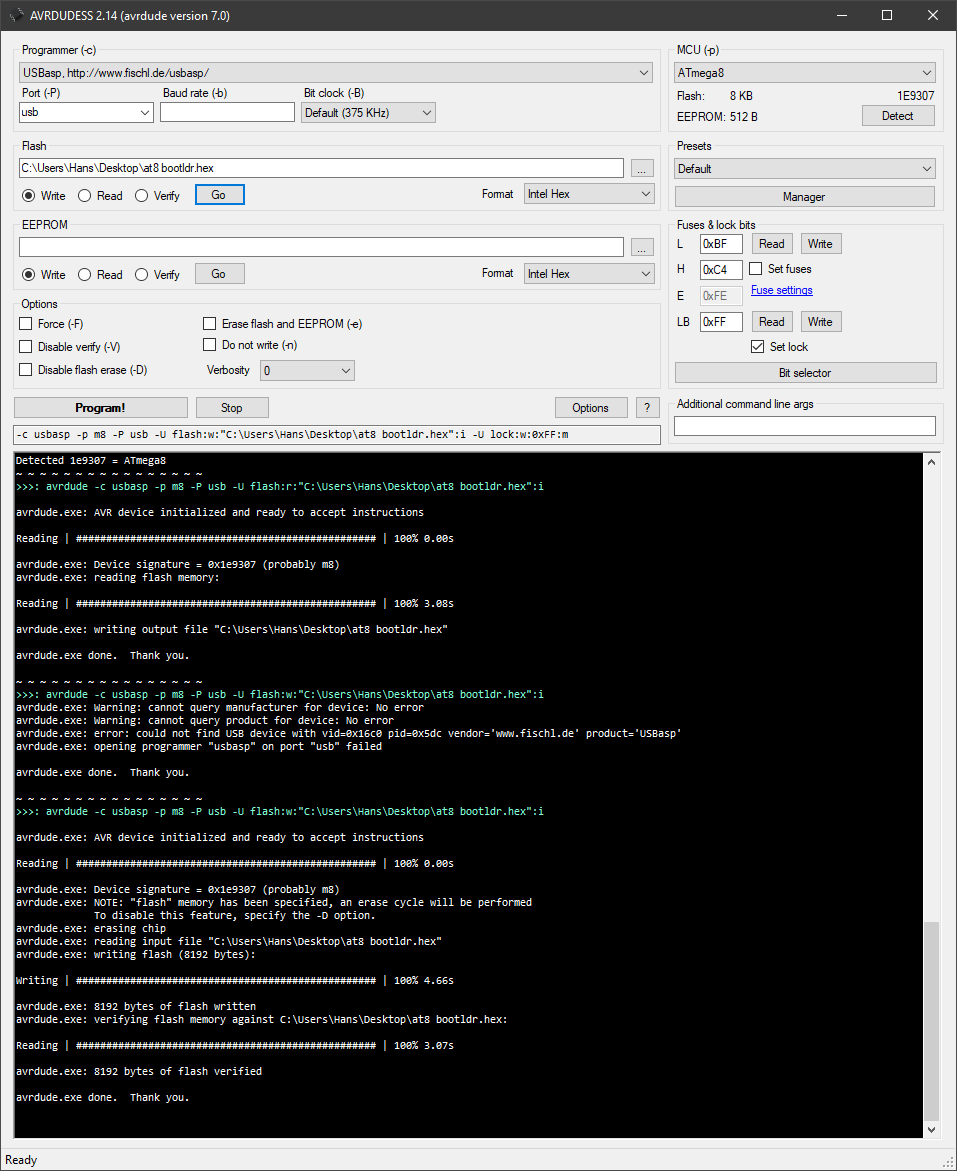
Task: Click the console scrollbar up arrow
Action: click(931, 462)
